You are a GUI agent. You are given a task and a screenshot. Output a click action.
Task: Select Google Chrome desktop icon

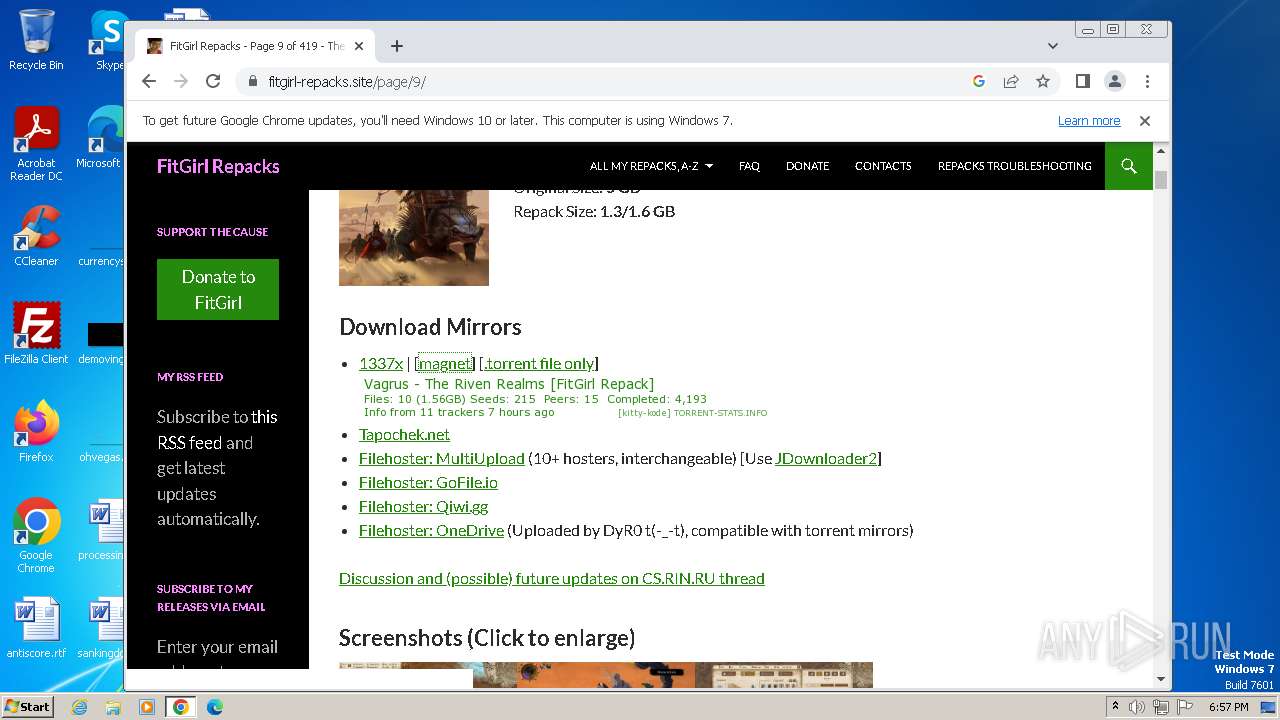36,536
